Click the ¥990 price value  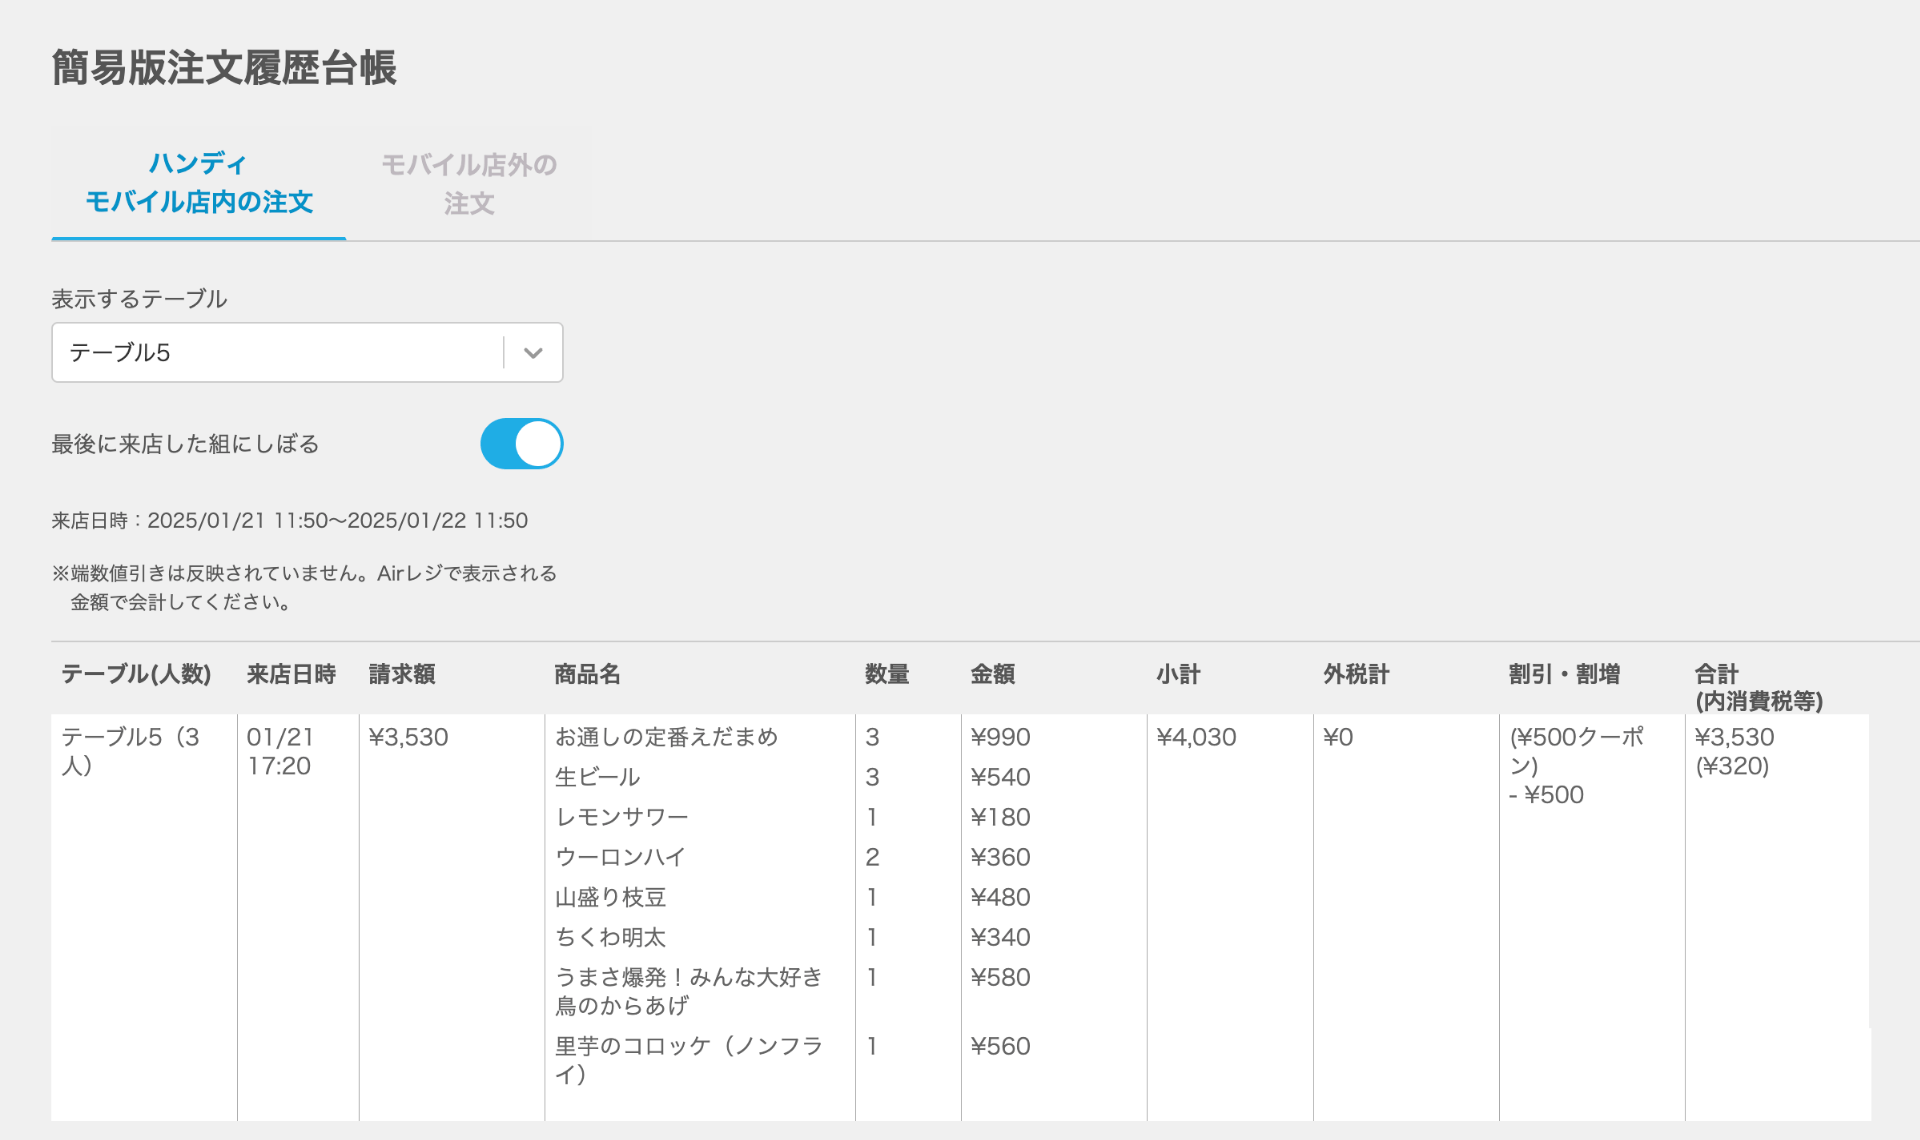coord(1000,737)
